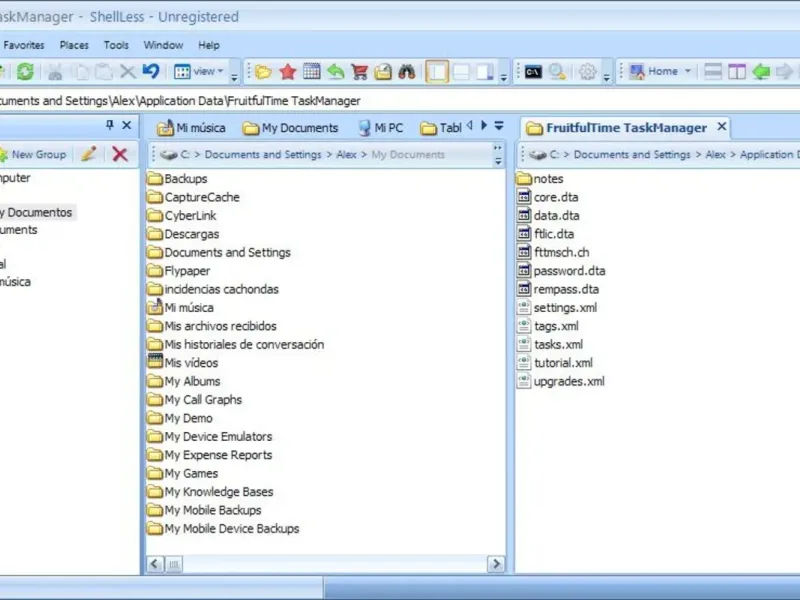Open the Tools menu
The height and width of the screenshot is (600, 800).
116,45
